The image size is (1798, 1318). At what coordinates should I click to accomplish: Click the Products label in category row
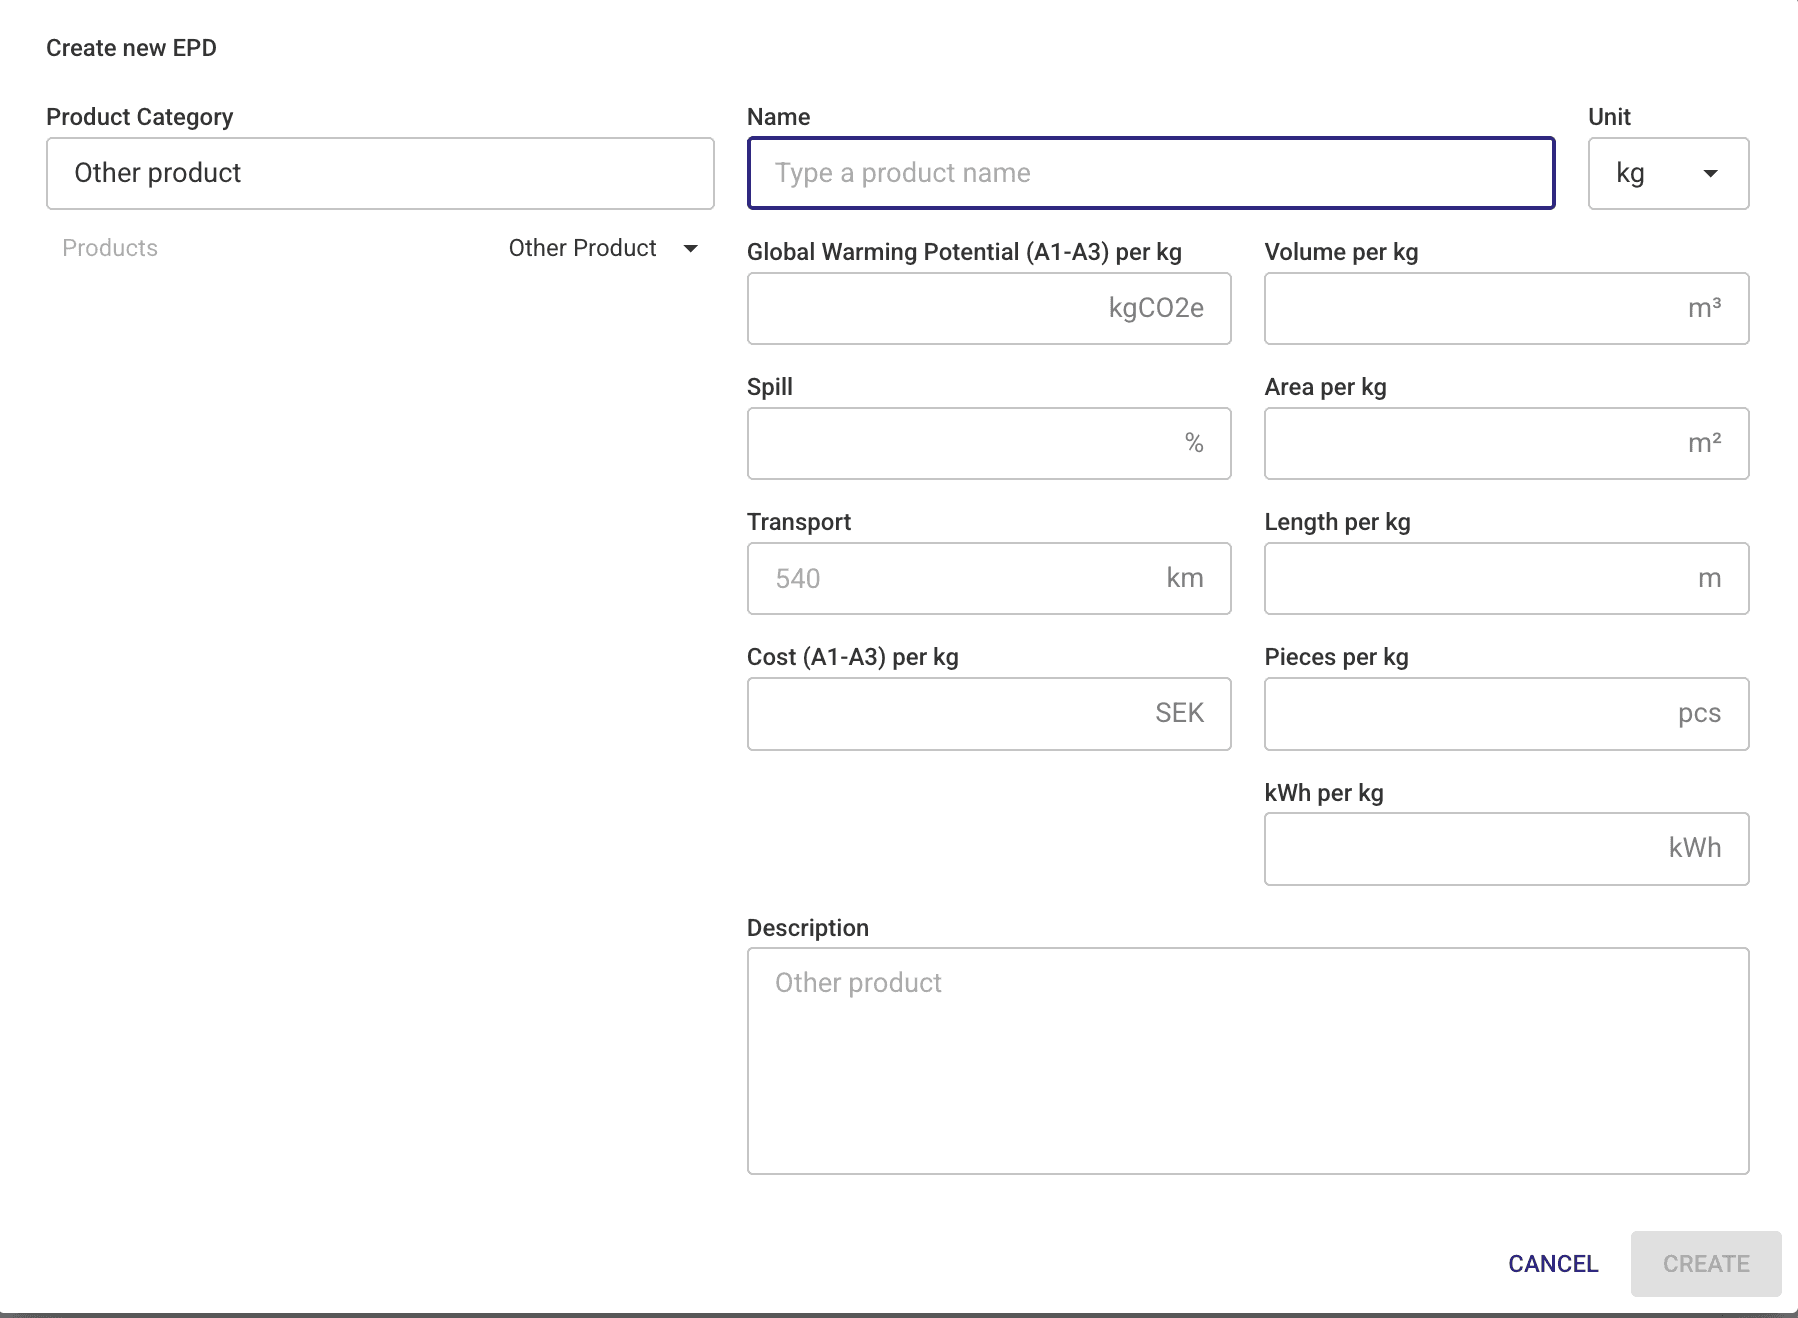click(110, 248)
